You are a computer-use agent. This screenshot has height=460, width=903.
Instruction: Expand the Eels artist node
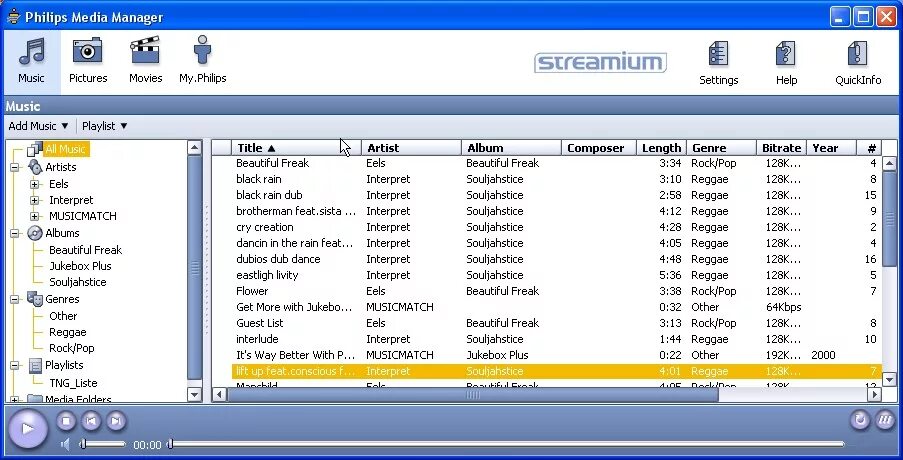point(35,184)
